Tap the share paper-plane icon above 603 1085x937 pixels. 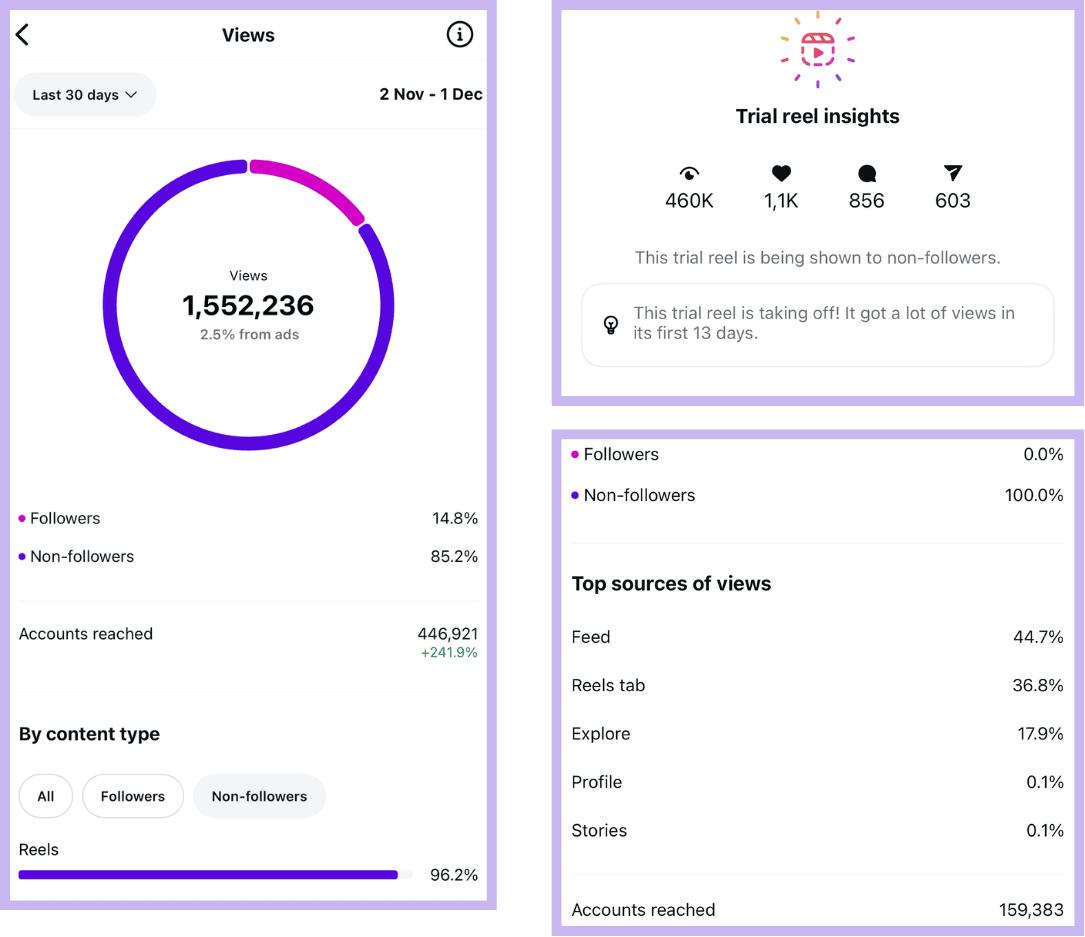[952, 174]
